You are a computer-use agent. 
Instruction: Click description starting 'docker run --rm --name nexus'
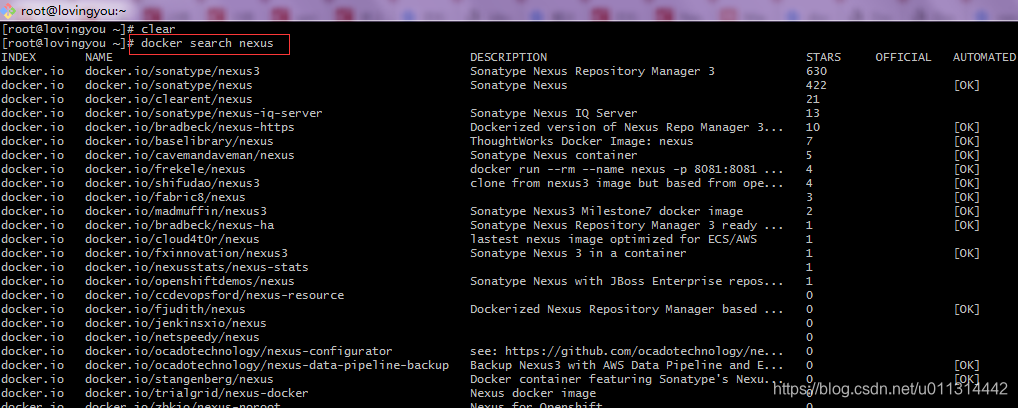627,169
